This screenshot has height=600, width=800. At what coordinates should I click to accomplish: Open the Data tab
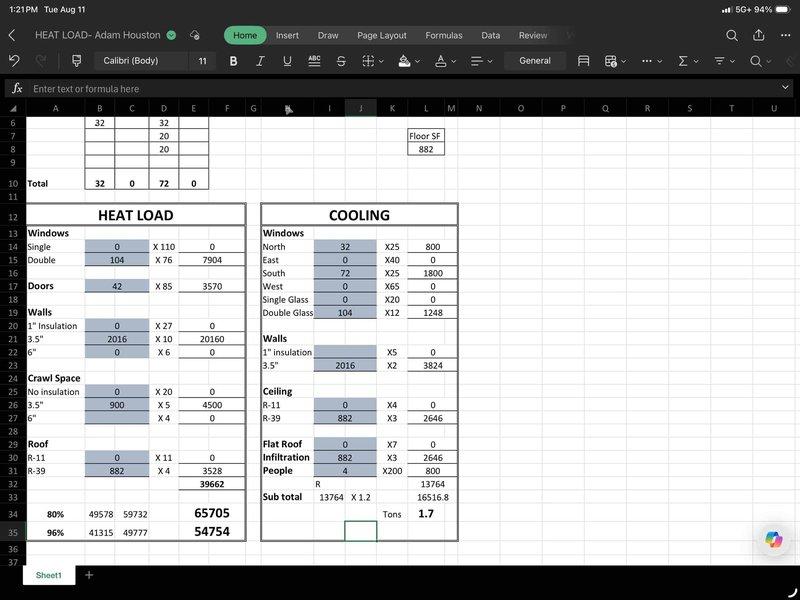coord(490,35)
